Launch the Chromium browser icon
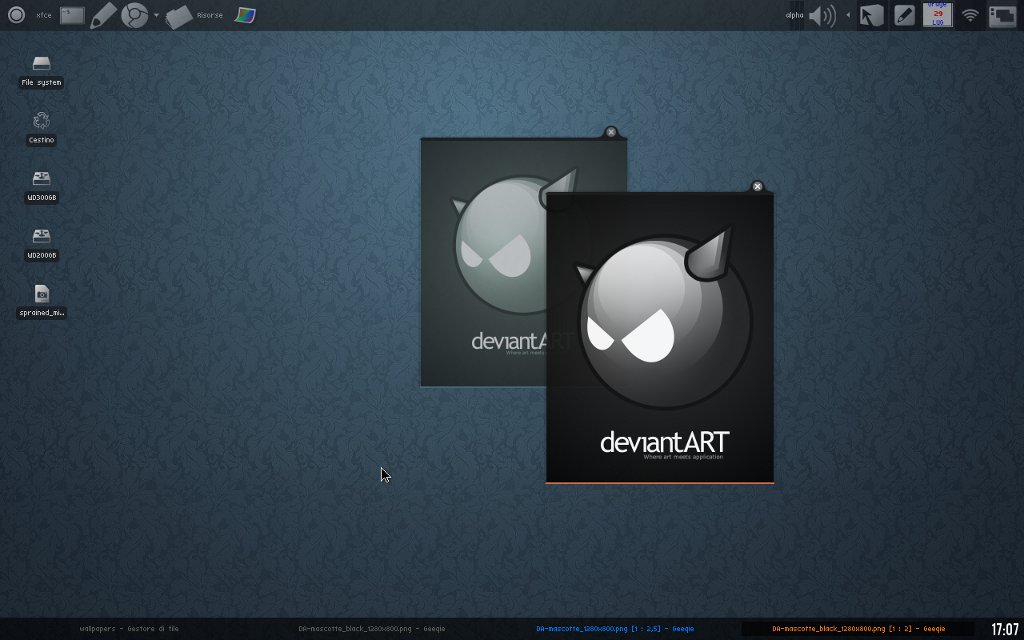 [x=135, y=15]
